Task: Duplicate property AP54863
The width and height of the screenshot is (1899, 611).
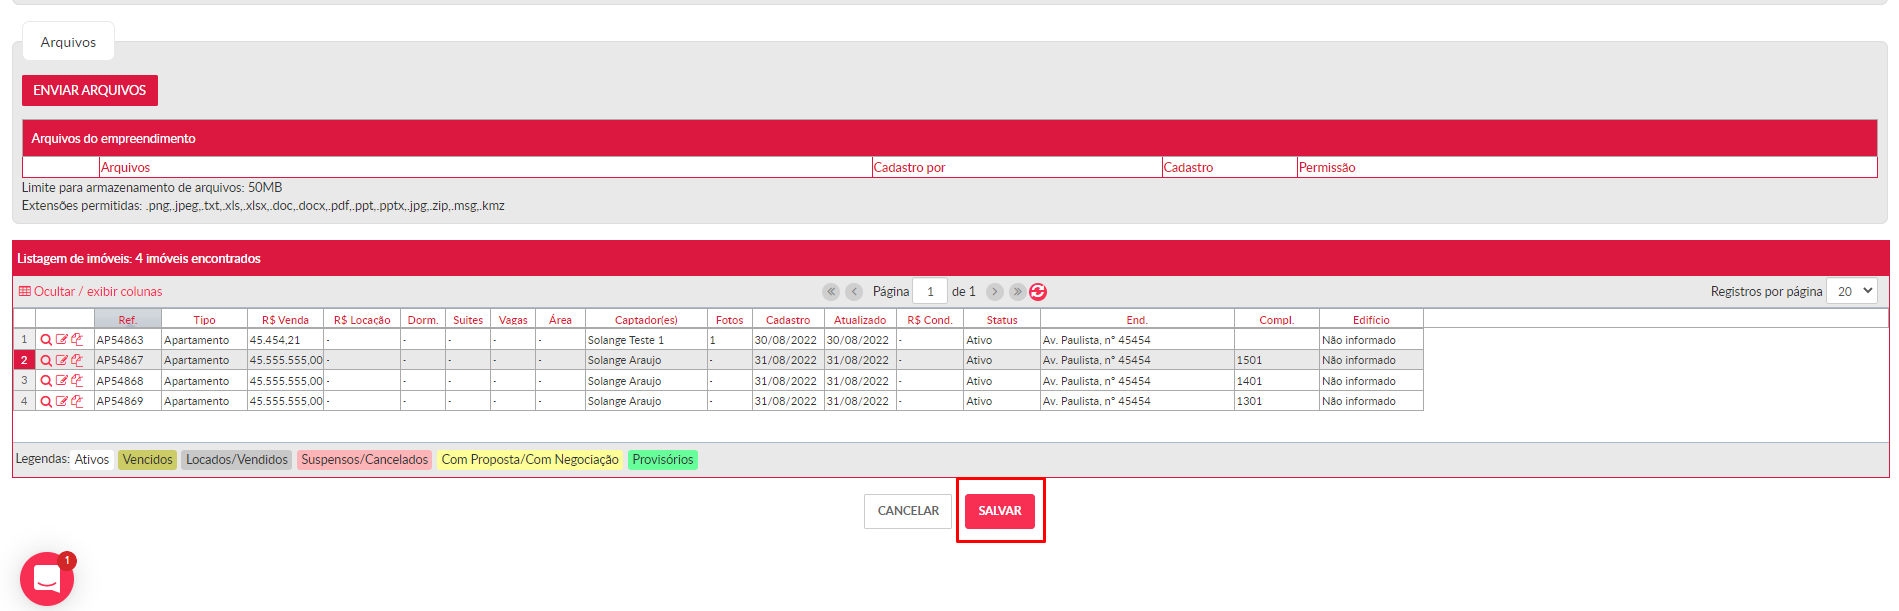Action: point(77,340)
